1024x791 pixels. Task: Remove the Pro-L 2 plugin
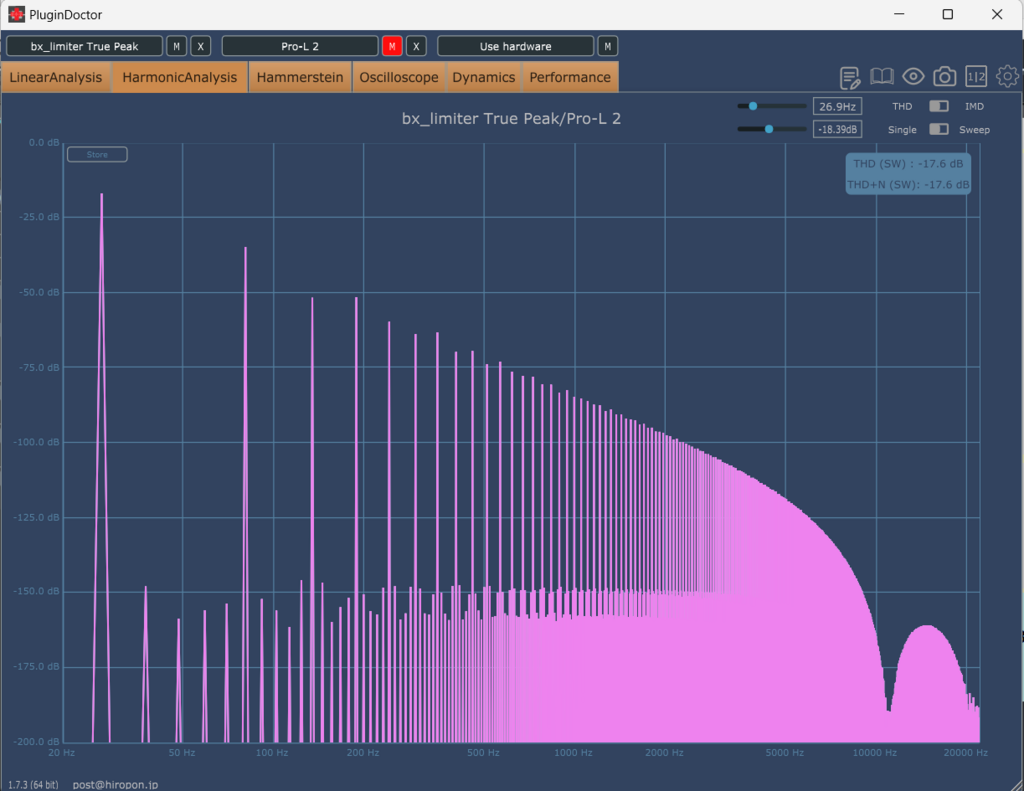click(416, 46)
